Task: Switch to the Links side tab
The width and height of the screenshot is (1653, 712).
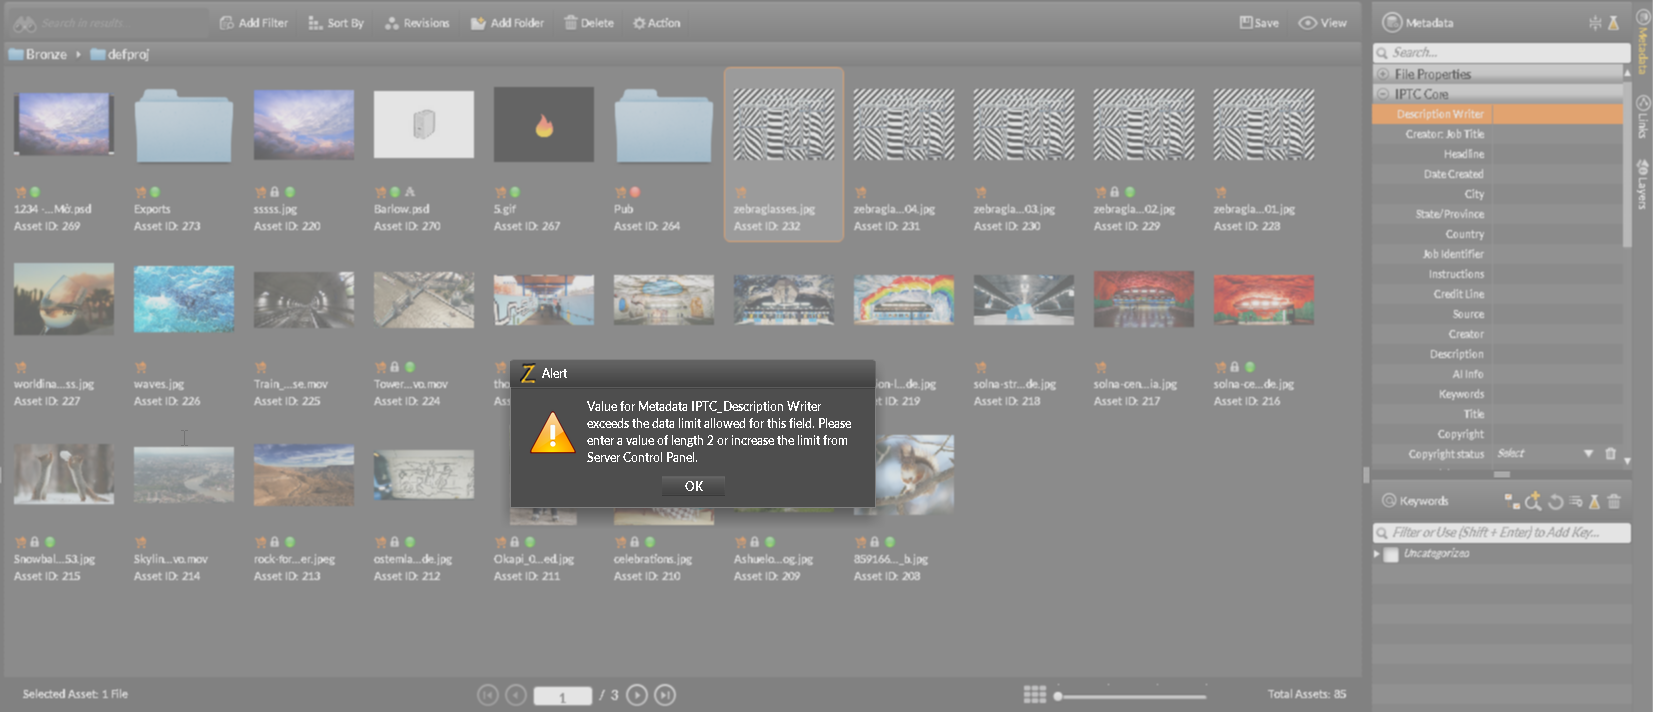Action: click(x=1643, y=117)
